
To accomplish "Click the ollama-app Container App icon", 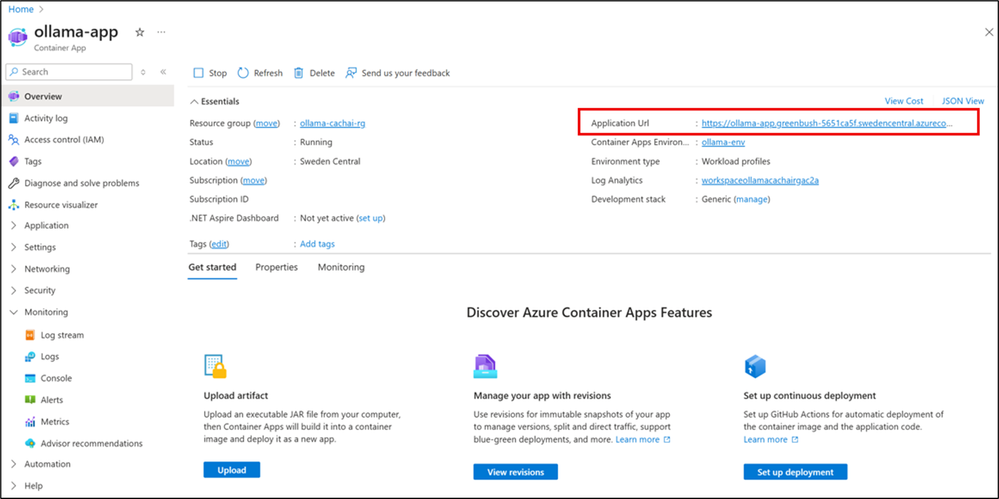I will pos(18,37).
